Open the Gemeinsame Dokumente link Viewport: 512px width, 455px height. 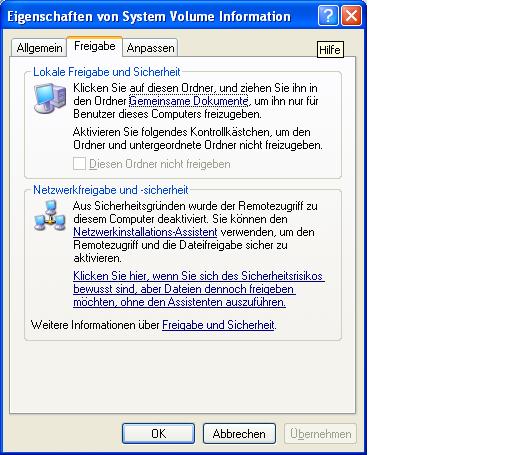point(188,101)
